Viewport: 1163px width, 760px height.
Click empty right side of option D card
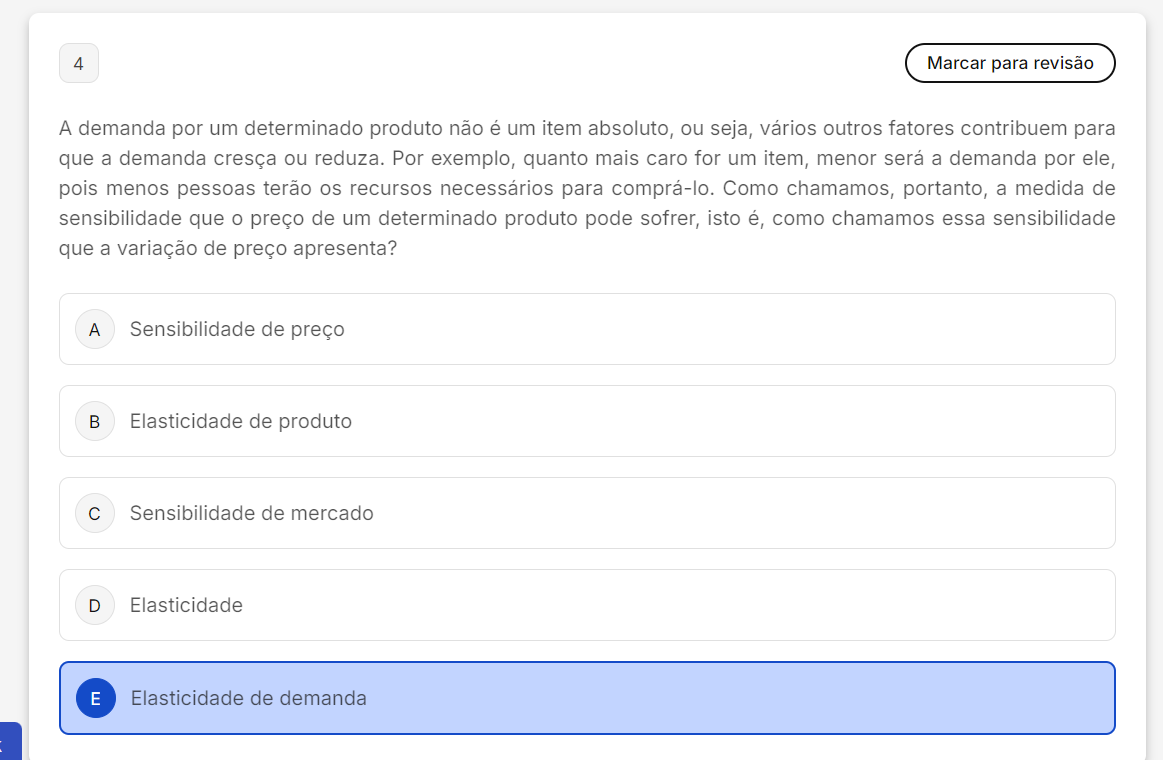[x=800, y=605]
